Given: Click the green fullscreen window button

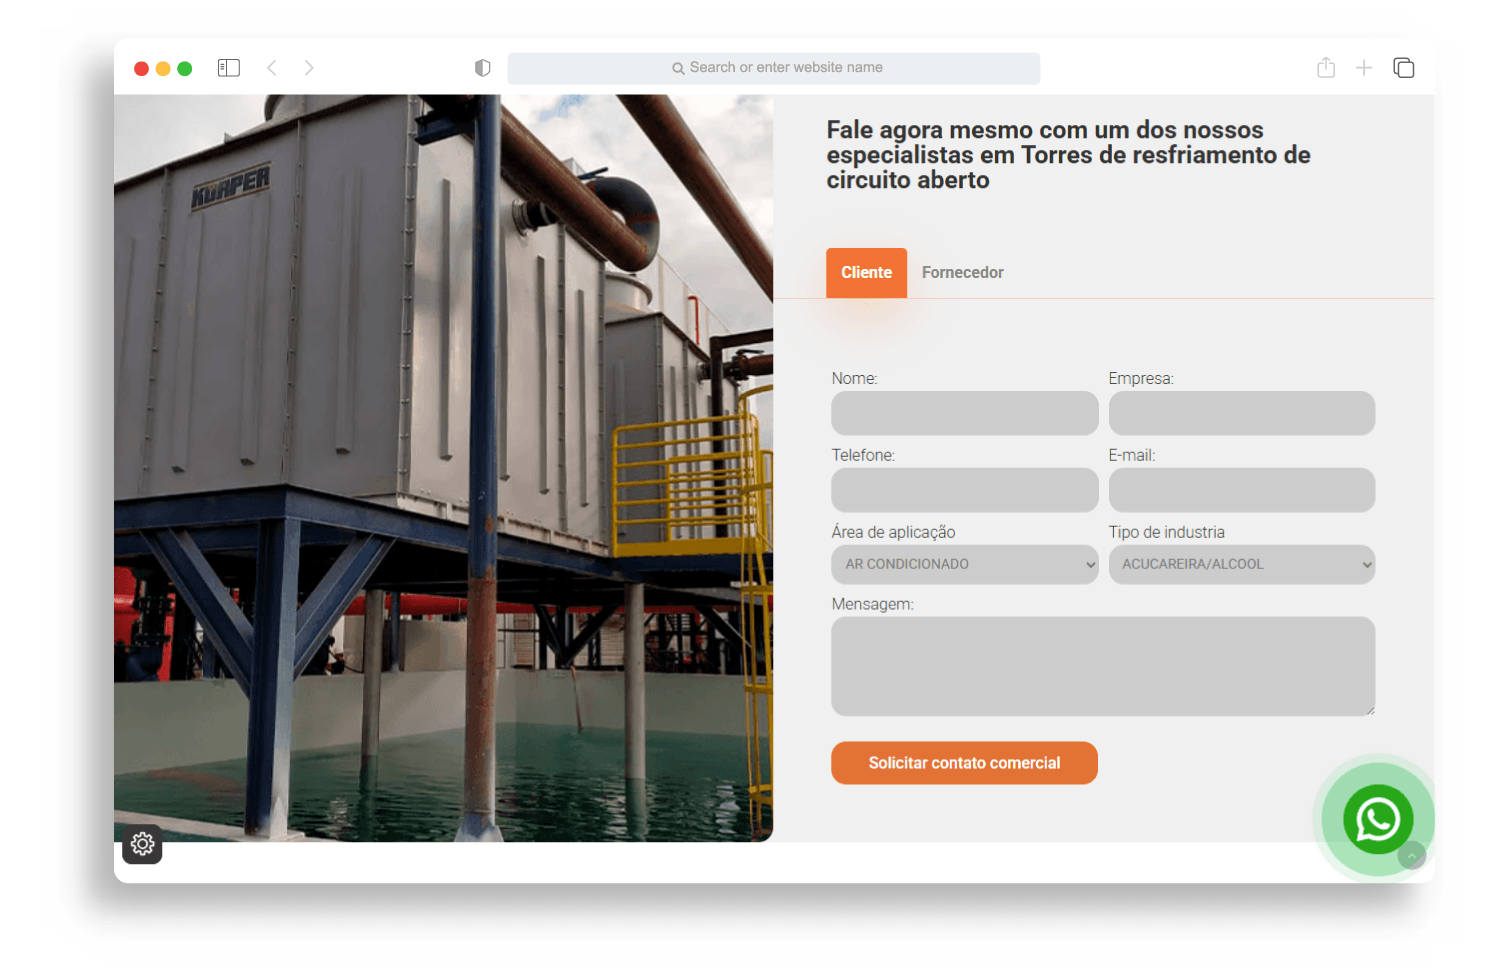Looking at the screenshot, I should (185, 69).
